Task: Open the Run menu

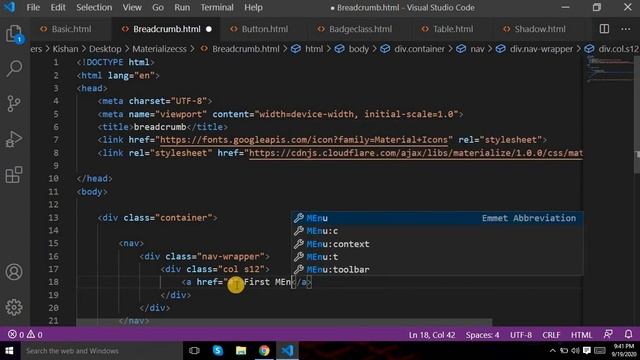Action: click(182, 7)
